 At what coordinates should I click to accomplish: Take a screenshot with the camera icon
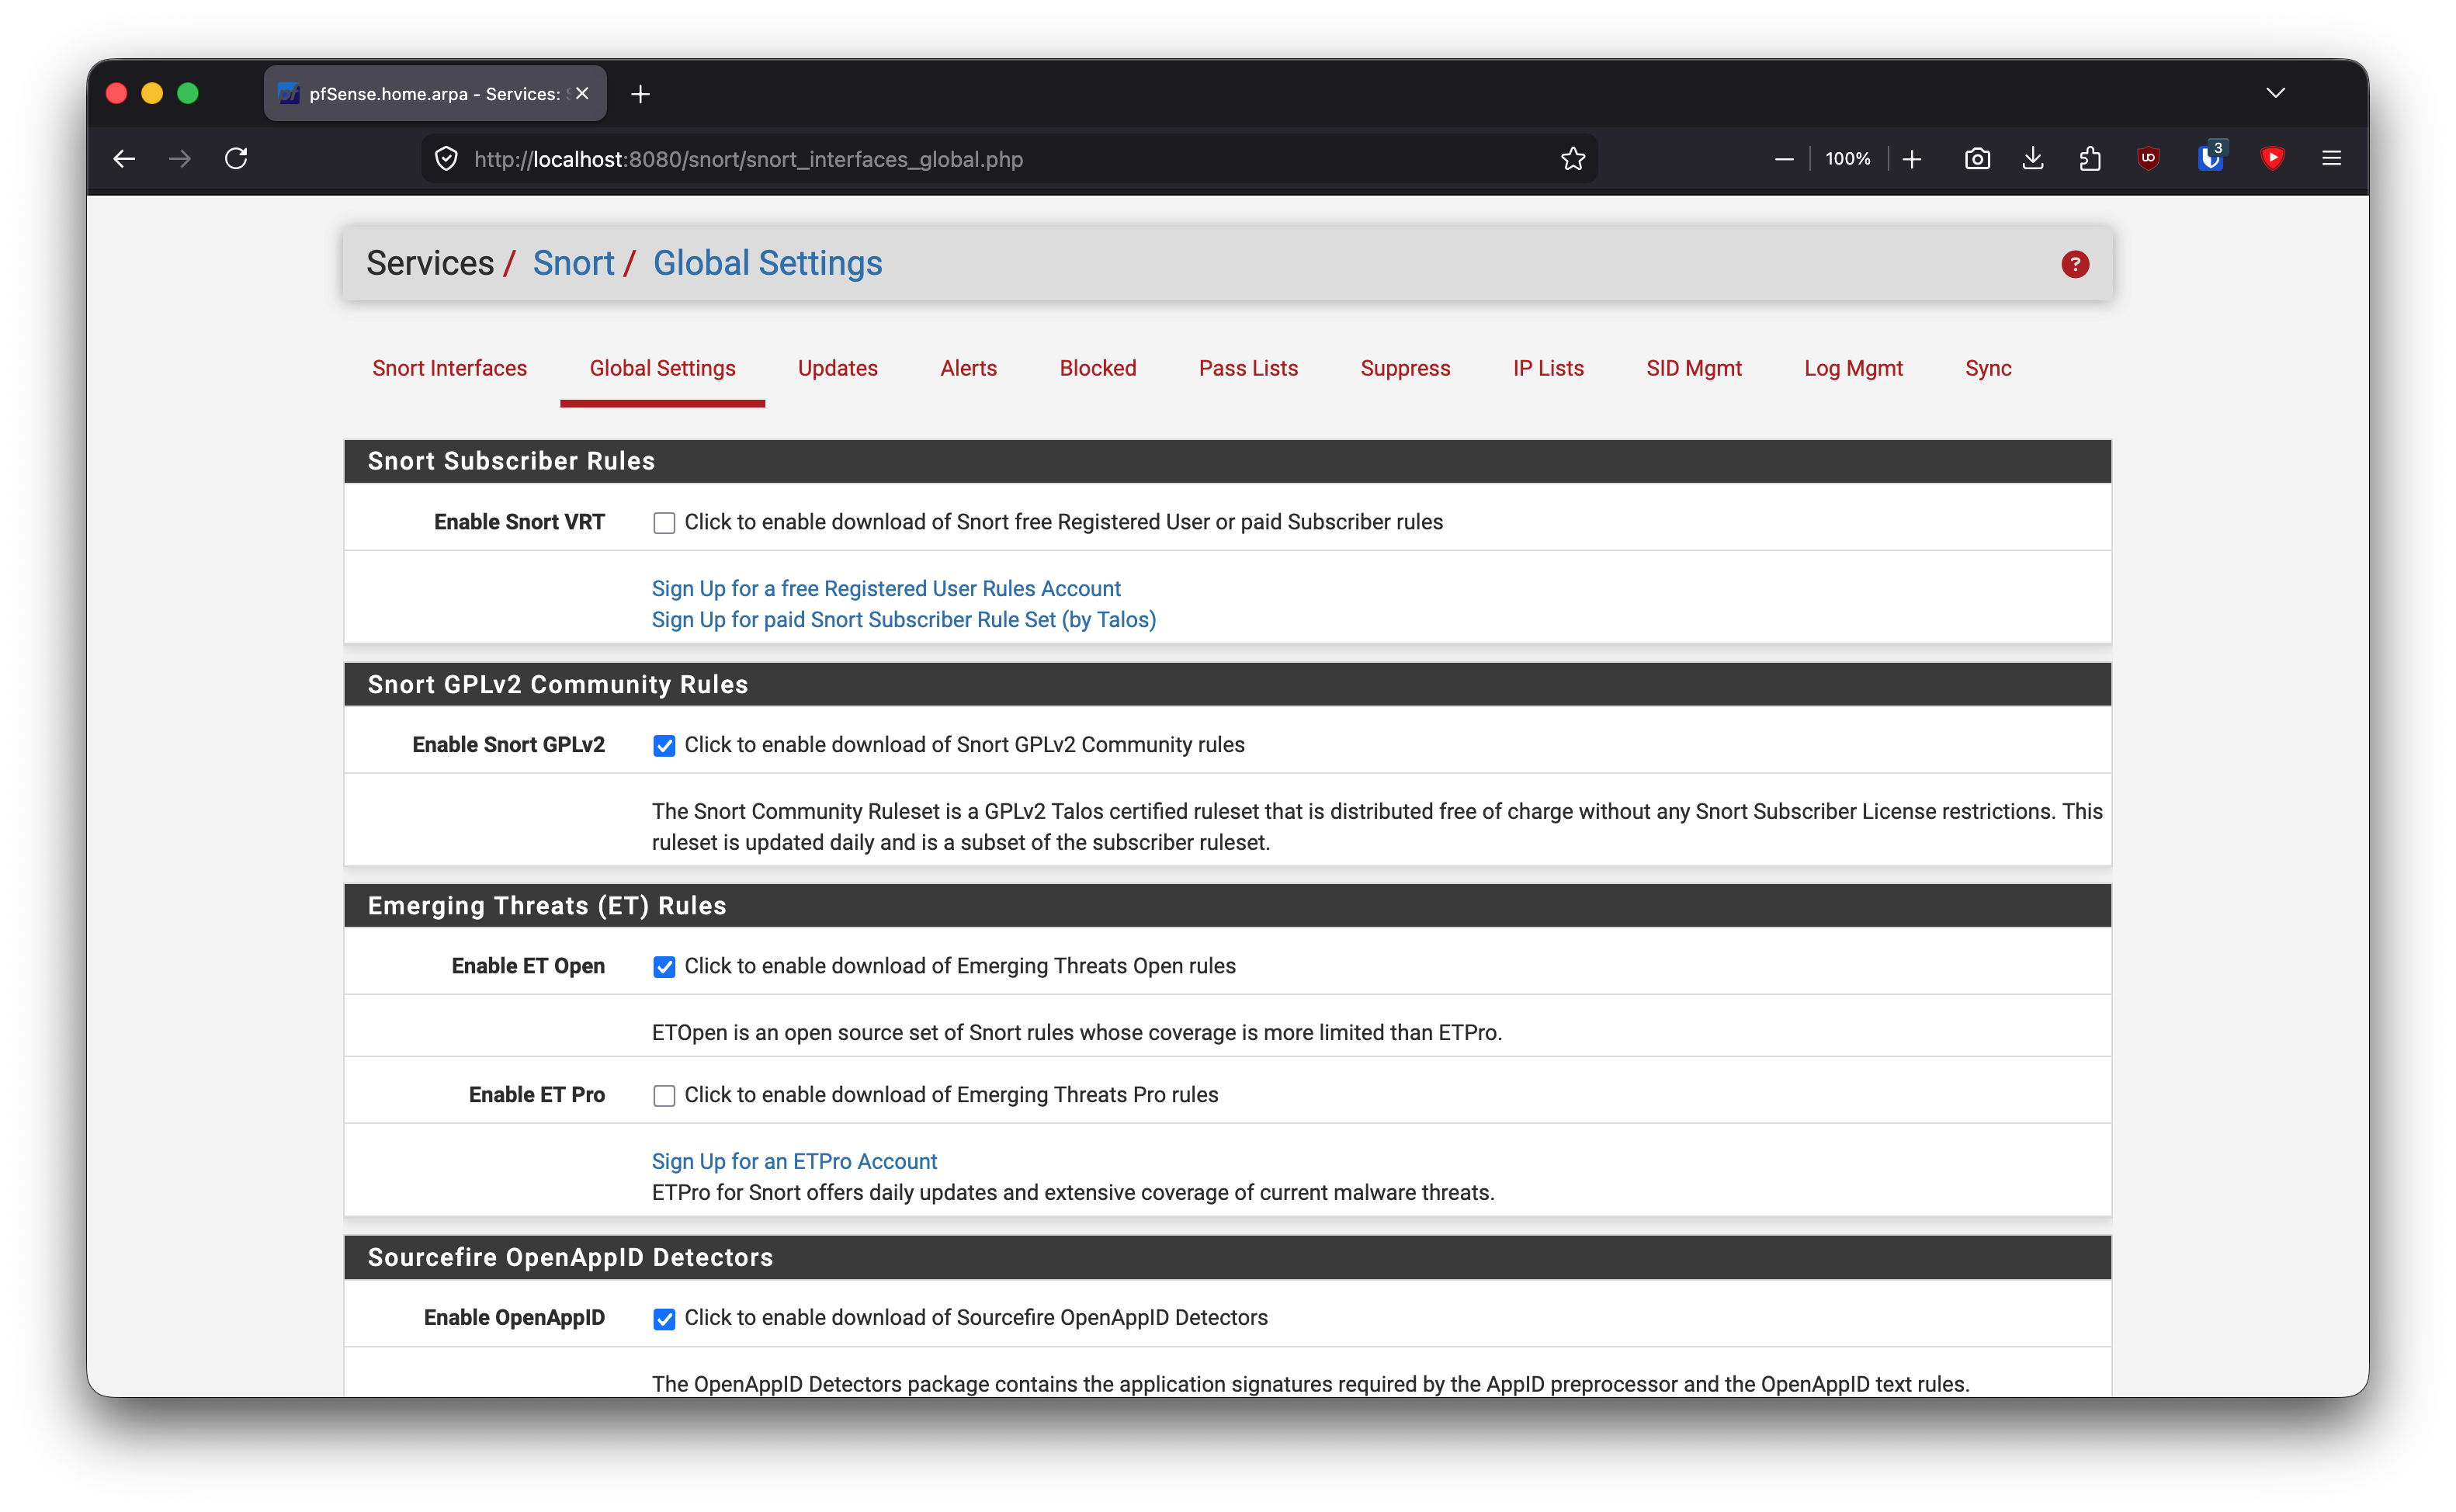1977,159
